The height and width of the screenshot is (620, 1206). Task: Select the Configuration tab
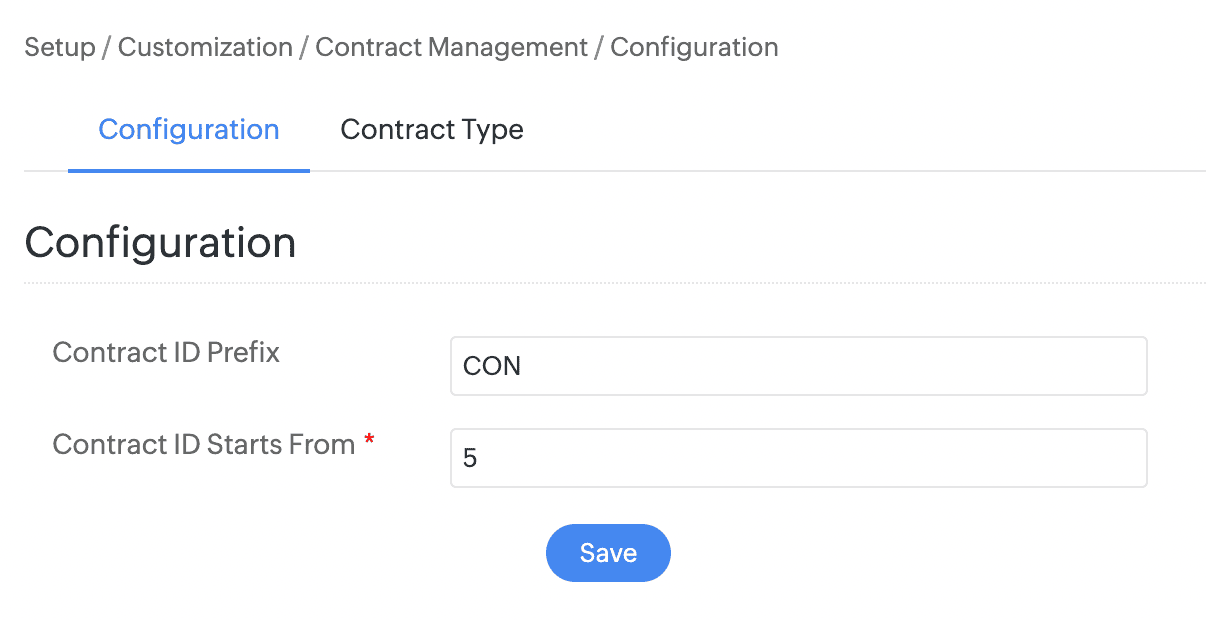click(x=189, y=130)
